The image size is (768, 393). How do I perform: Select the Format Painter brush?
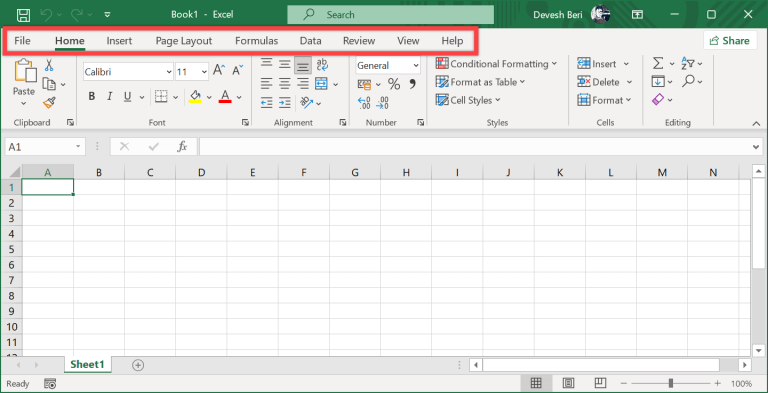coord(49,102)
